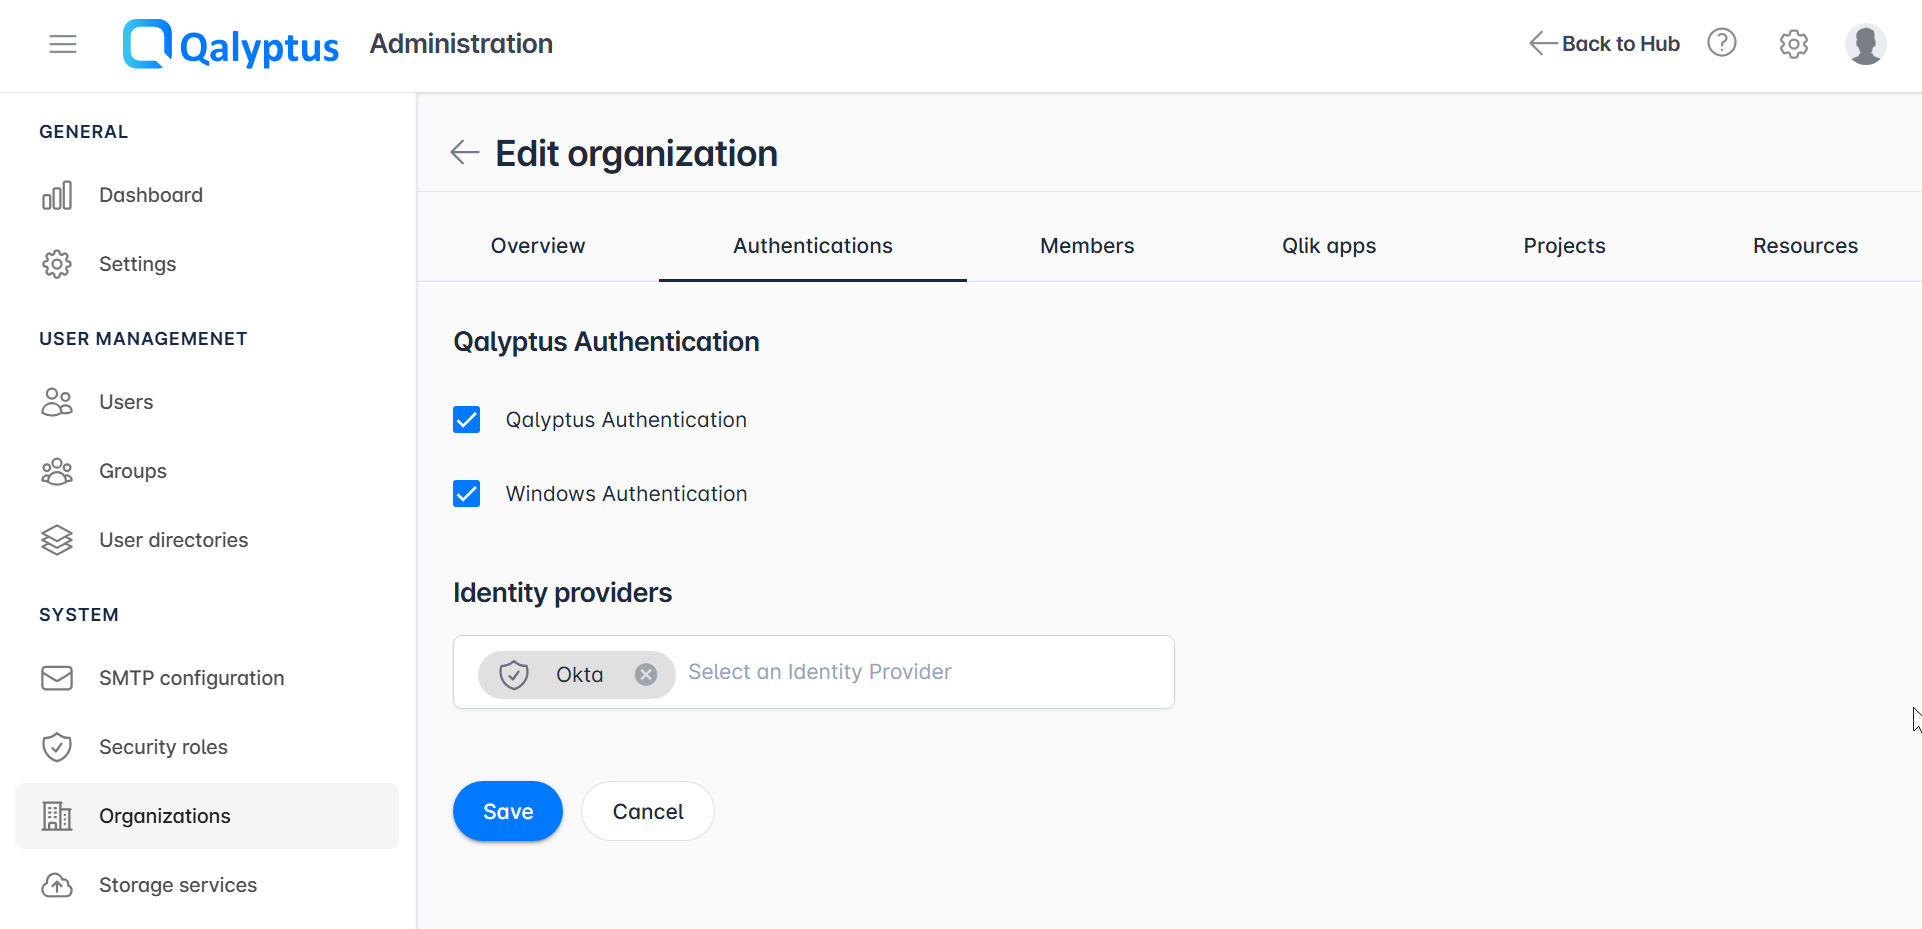Uncheck Windows Authentication
This screenshot has height=929, width=1922.
[x=466, y=493]
